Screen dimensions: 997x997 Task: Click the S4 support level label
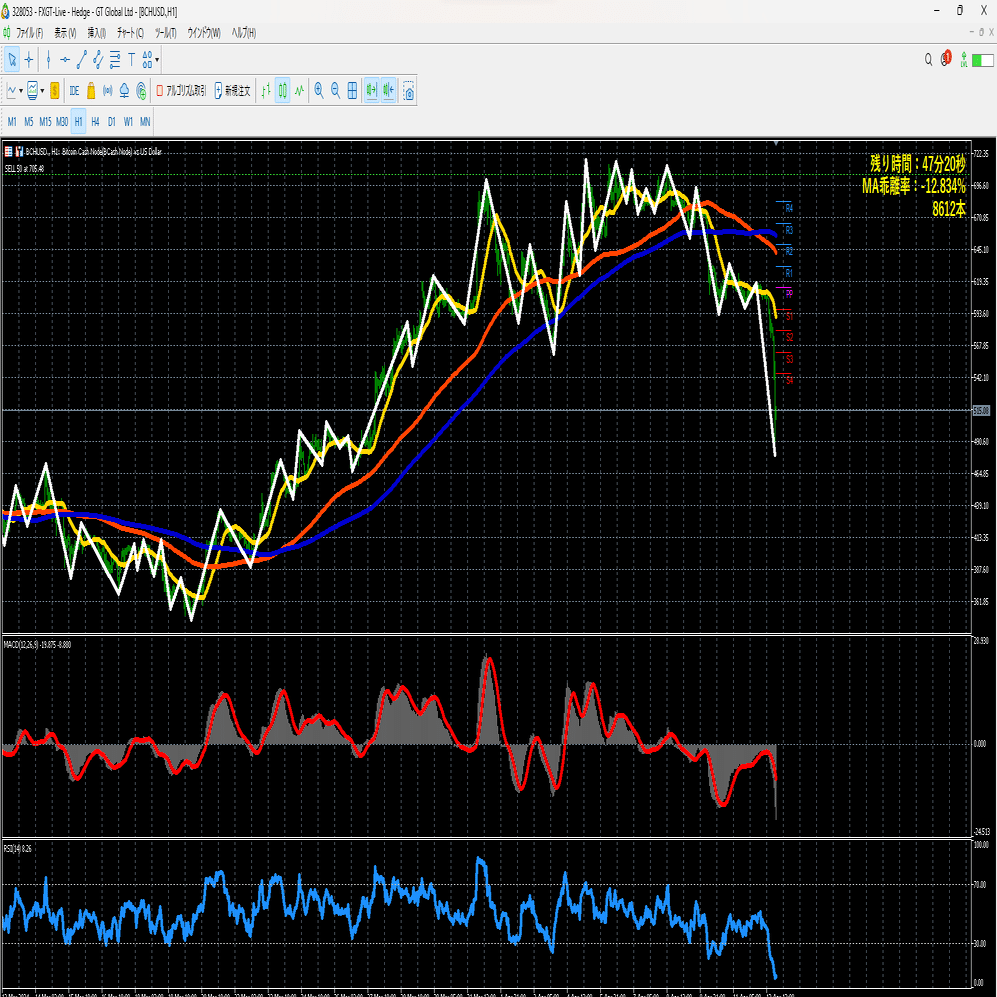tap(789, 380)
